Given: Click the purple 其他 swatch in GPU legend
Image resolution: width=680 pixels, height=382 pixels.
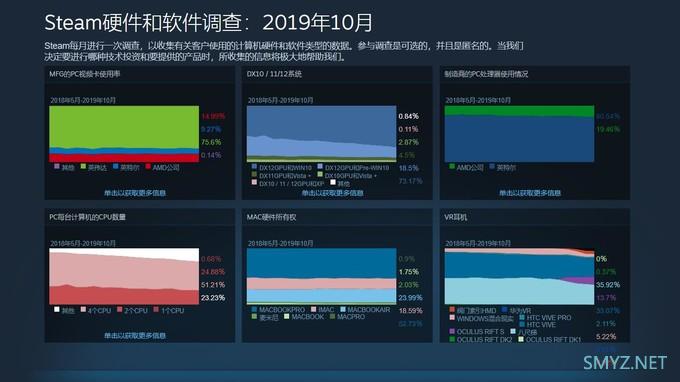Looking at the screenshot, I should pos(57,166).
